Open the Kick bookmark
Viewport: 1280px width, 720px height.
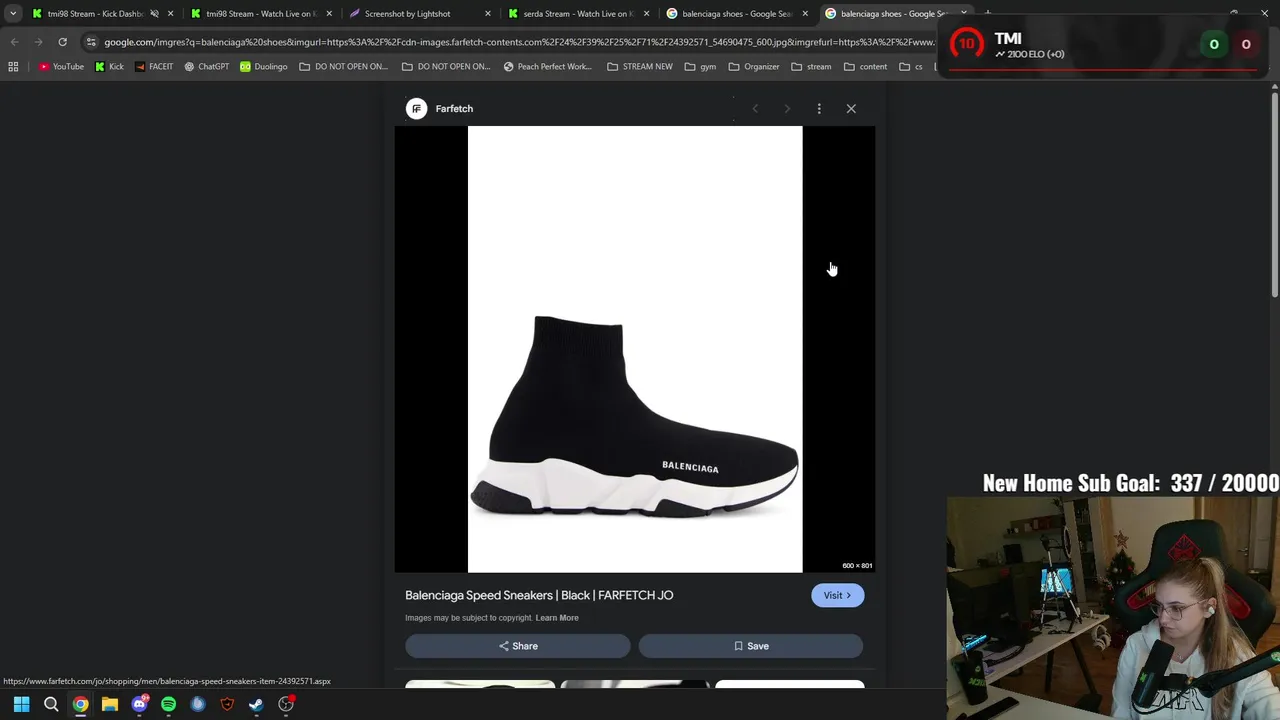[109, 67]
